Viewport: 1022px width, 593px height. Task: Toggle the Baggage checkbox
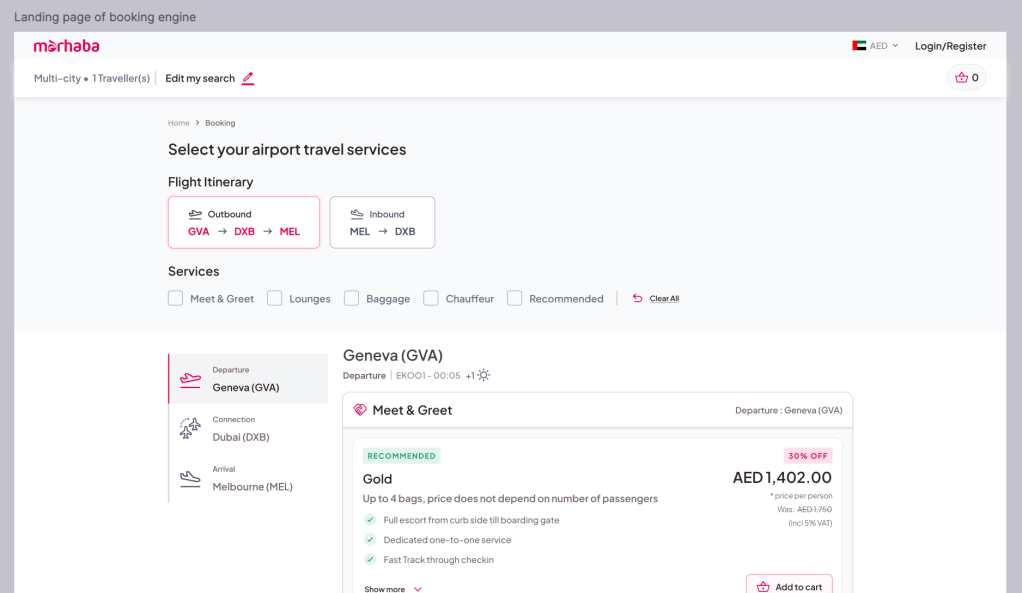pos(352,299)
